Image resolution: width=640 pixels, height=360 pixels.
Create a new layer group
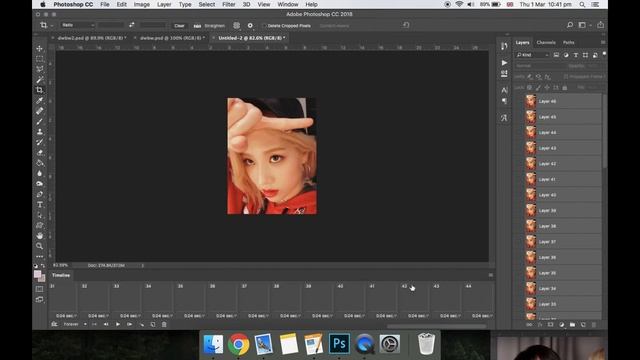(x=572, y=325)
